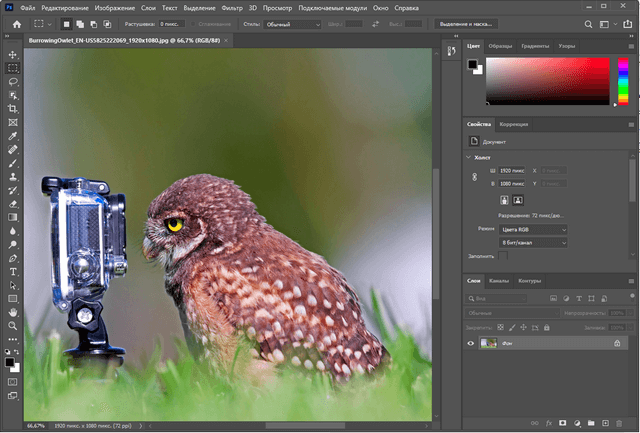Screen dimensions: 640x433
Task: Click the Search magnifier icon in the top-right corner
Action: click(x=588, y=24)
